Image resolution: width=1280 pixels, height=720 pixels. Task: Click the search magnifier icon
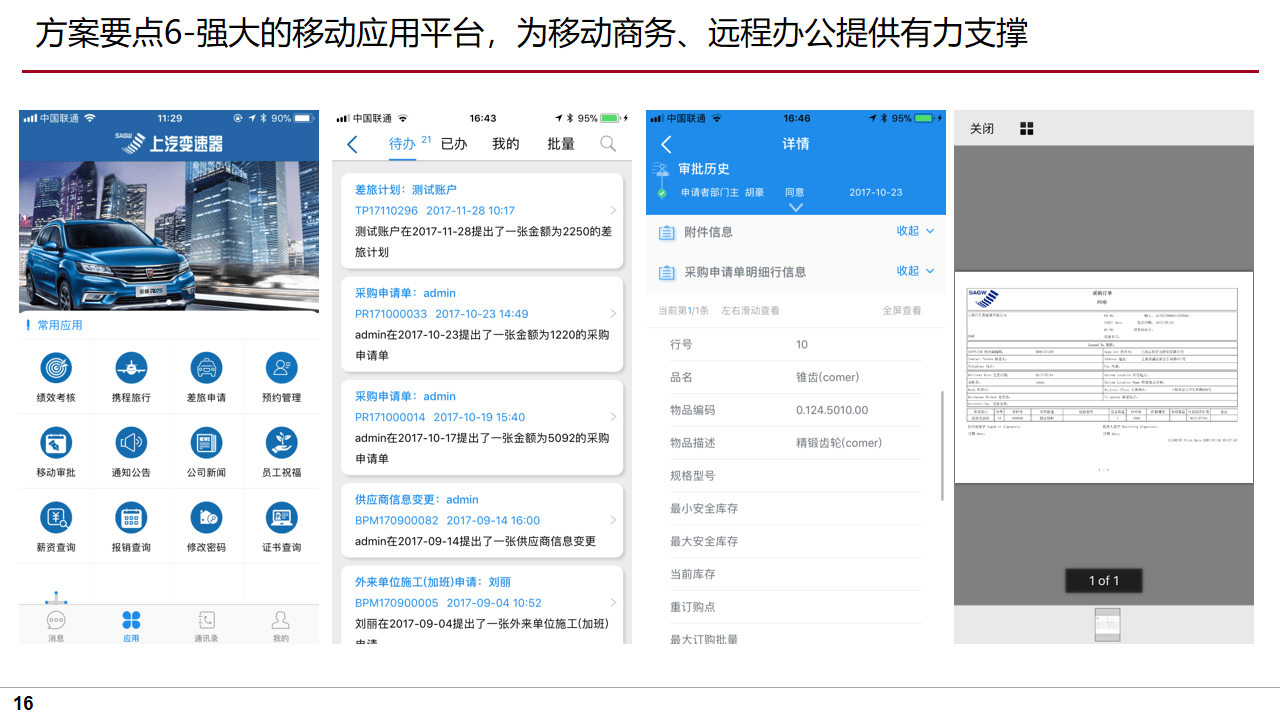(x=608, y=144)
